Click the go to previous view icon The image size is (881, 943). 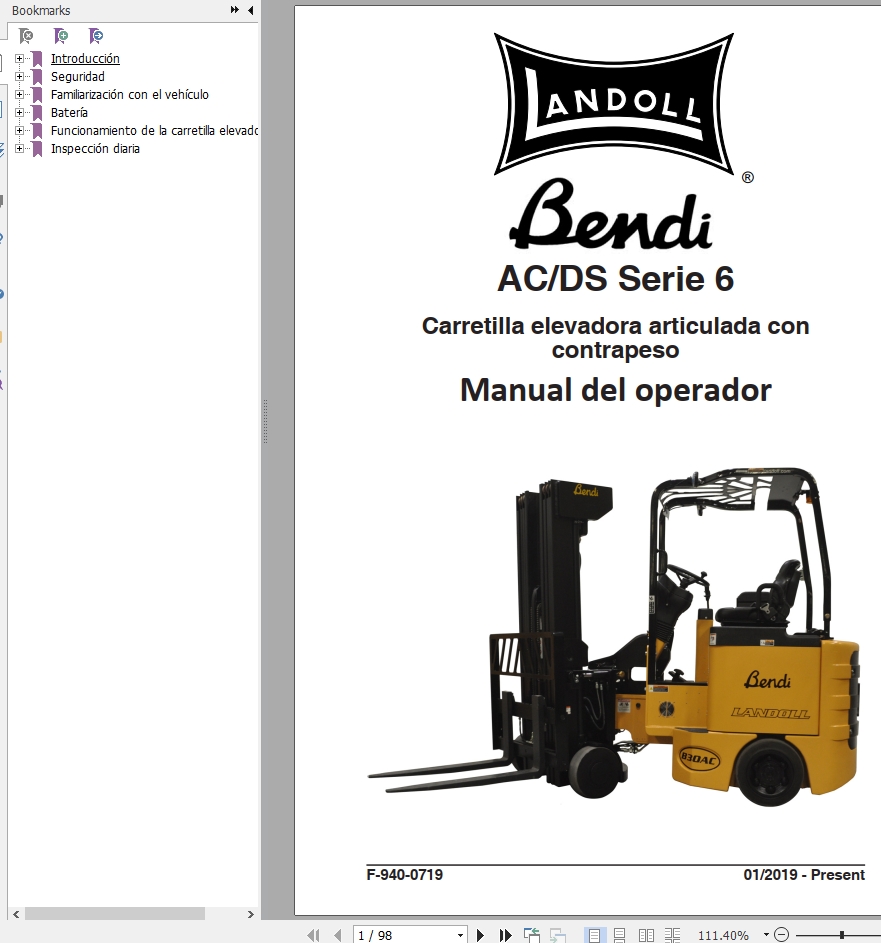pos(532,935)
